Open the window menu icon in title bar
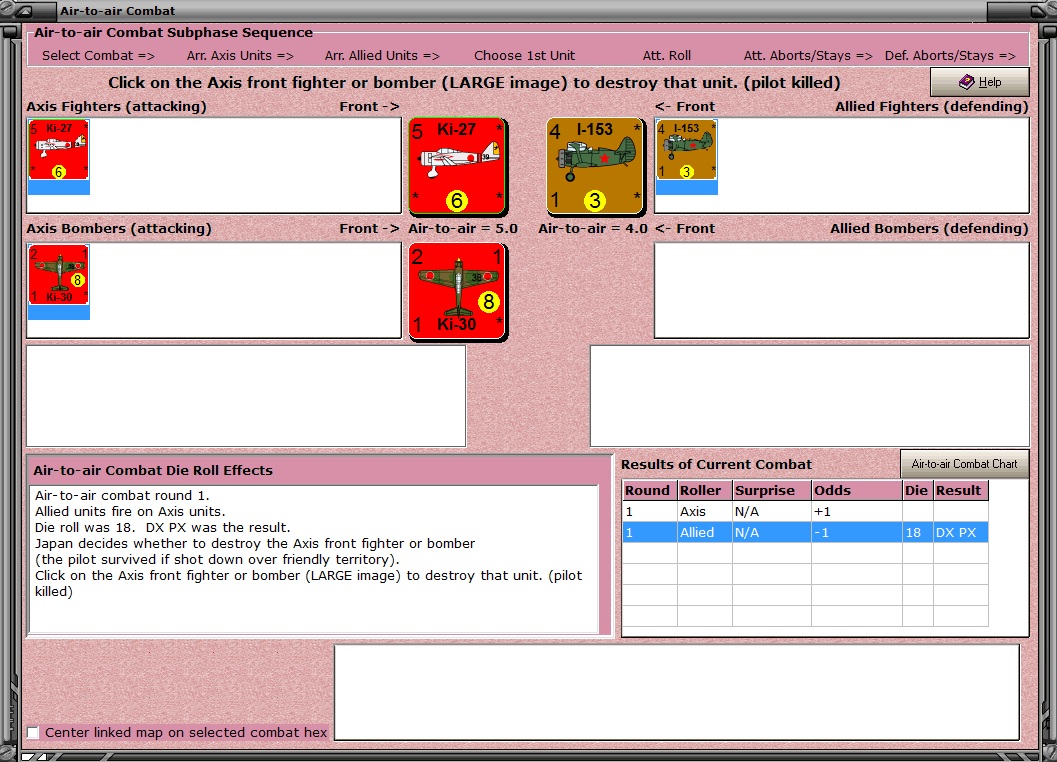 [x=27, y=11]
